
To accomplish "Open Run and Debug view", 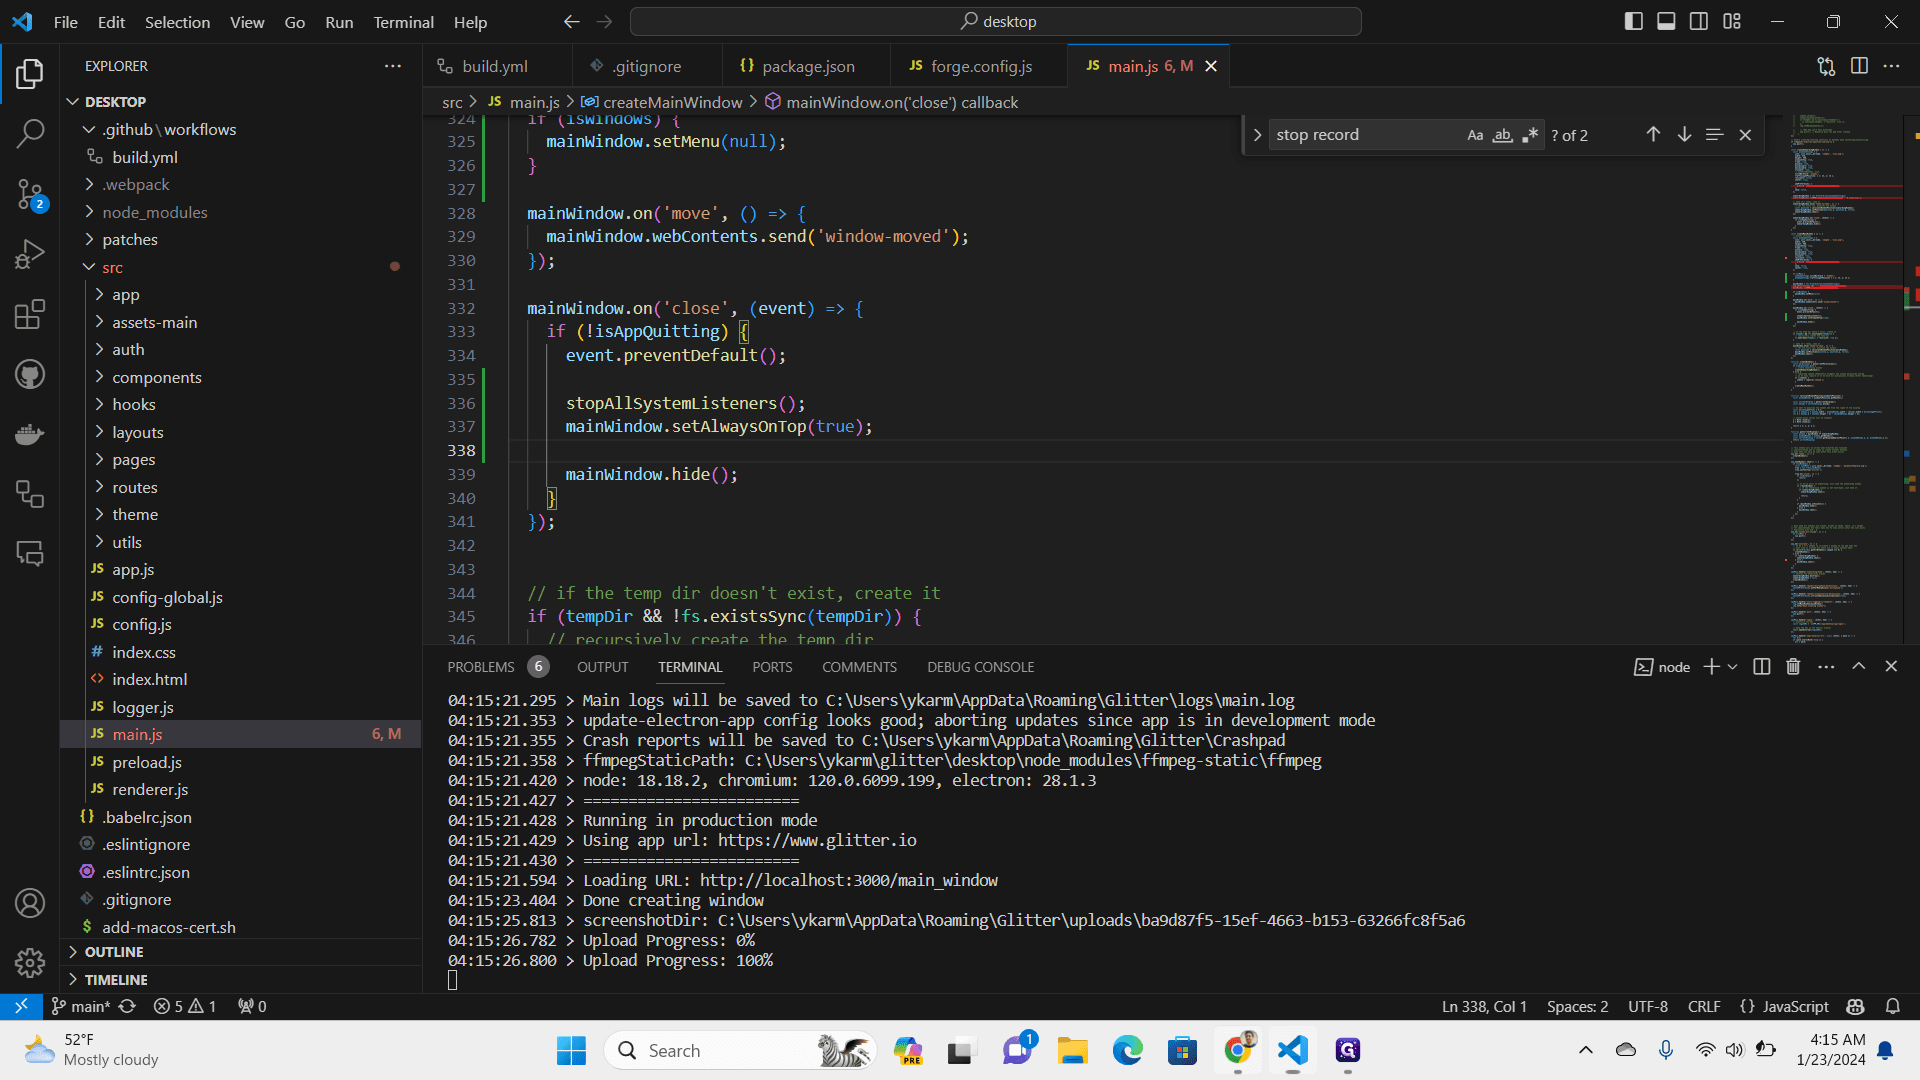I will click(30, 254).
